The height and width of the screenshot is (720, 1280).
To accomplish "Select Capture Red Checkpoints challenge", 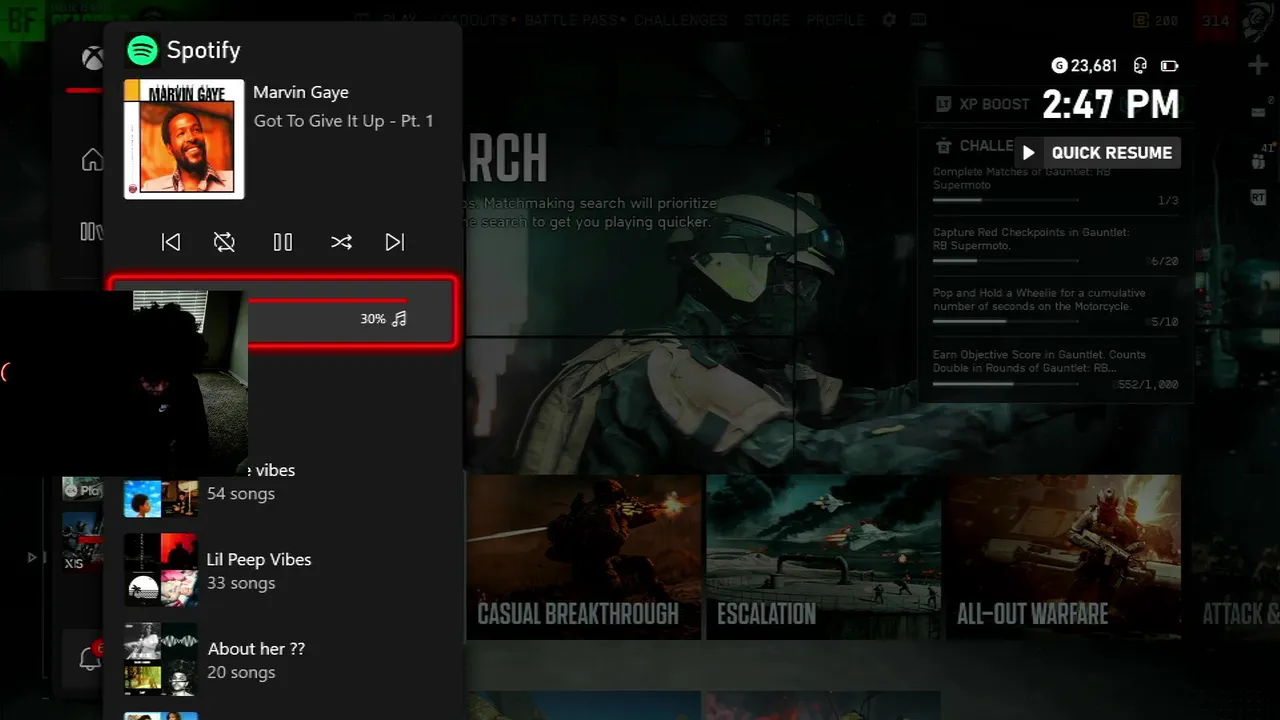I will [x=1055, y=246].
